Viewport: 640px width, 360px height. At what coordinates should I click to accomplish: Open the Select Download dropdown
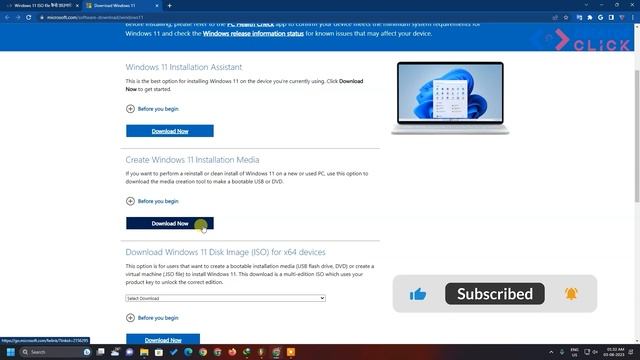(225, 298)
